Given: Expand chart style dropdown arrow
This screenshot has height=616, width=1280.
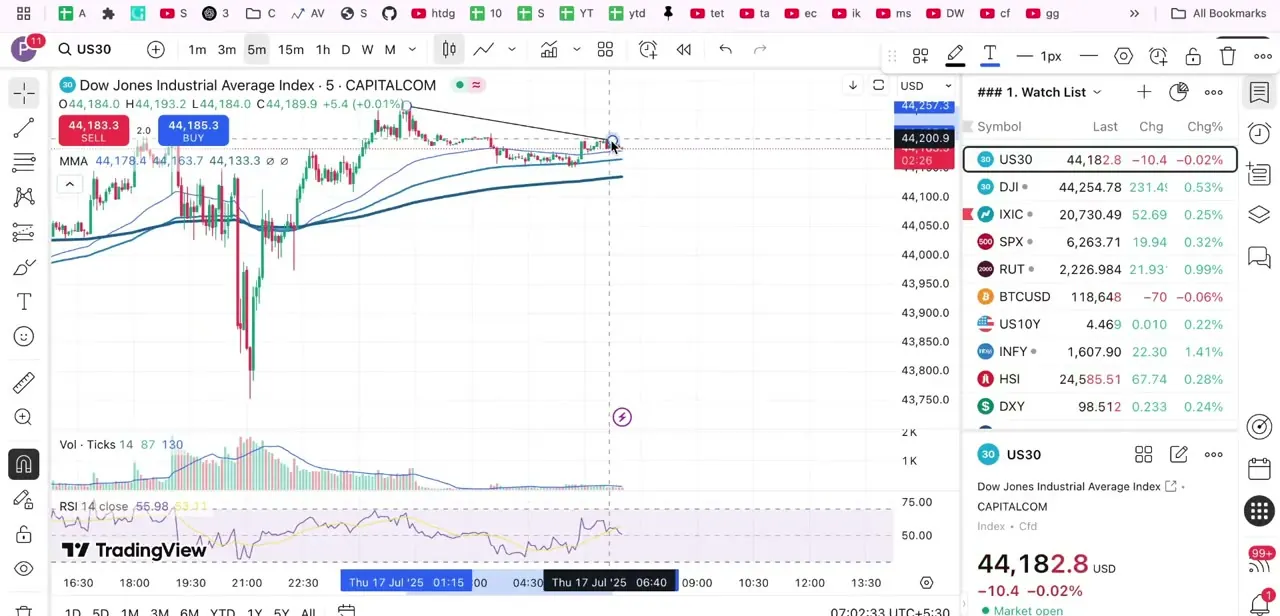Looking at the screenshot, I should [x=512, y=49].
